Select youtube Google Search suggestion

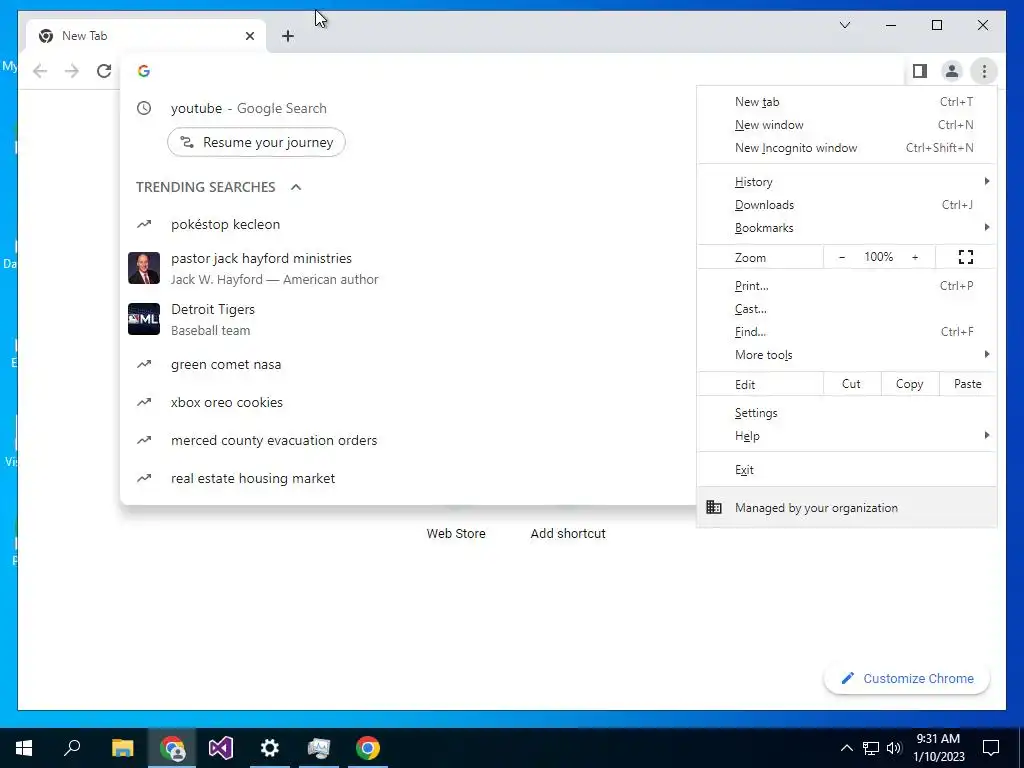pos(408,108)
